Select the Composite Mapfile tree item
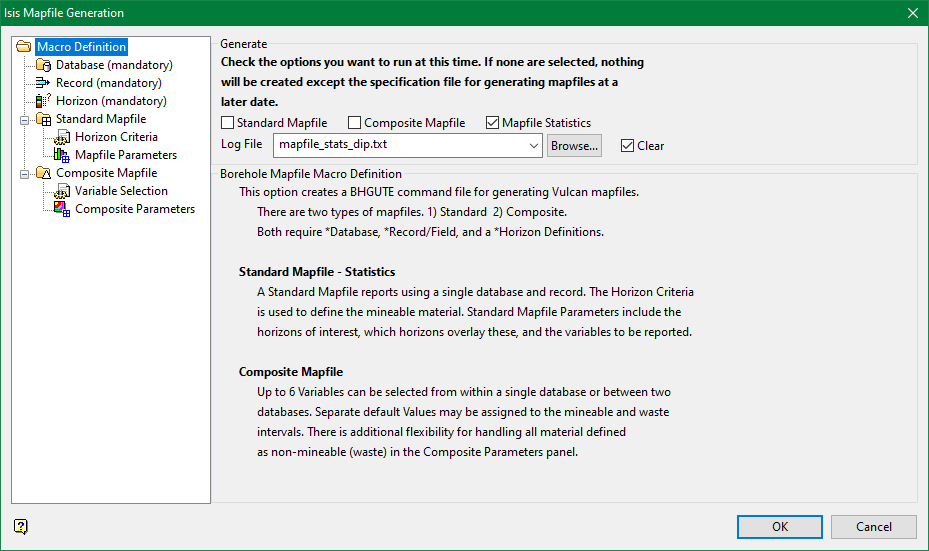 click(107, 173)
